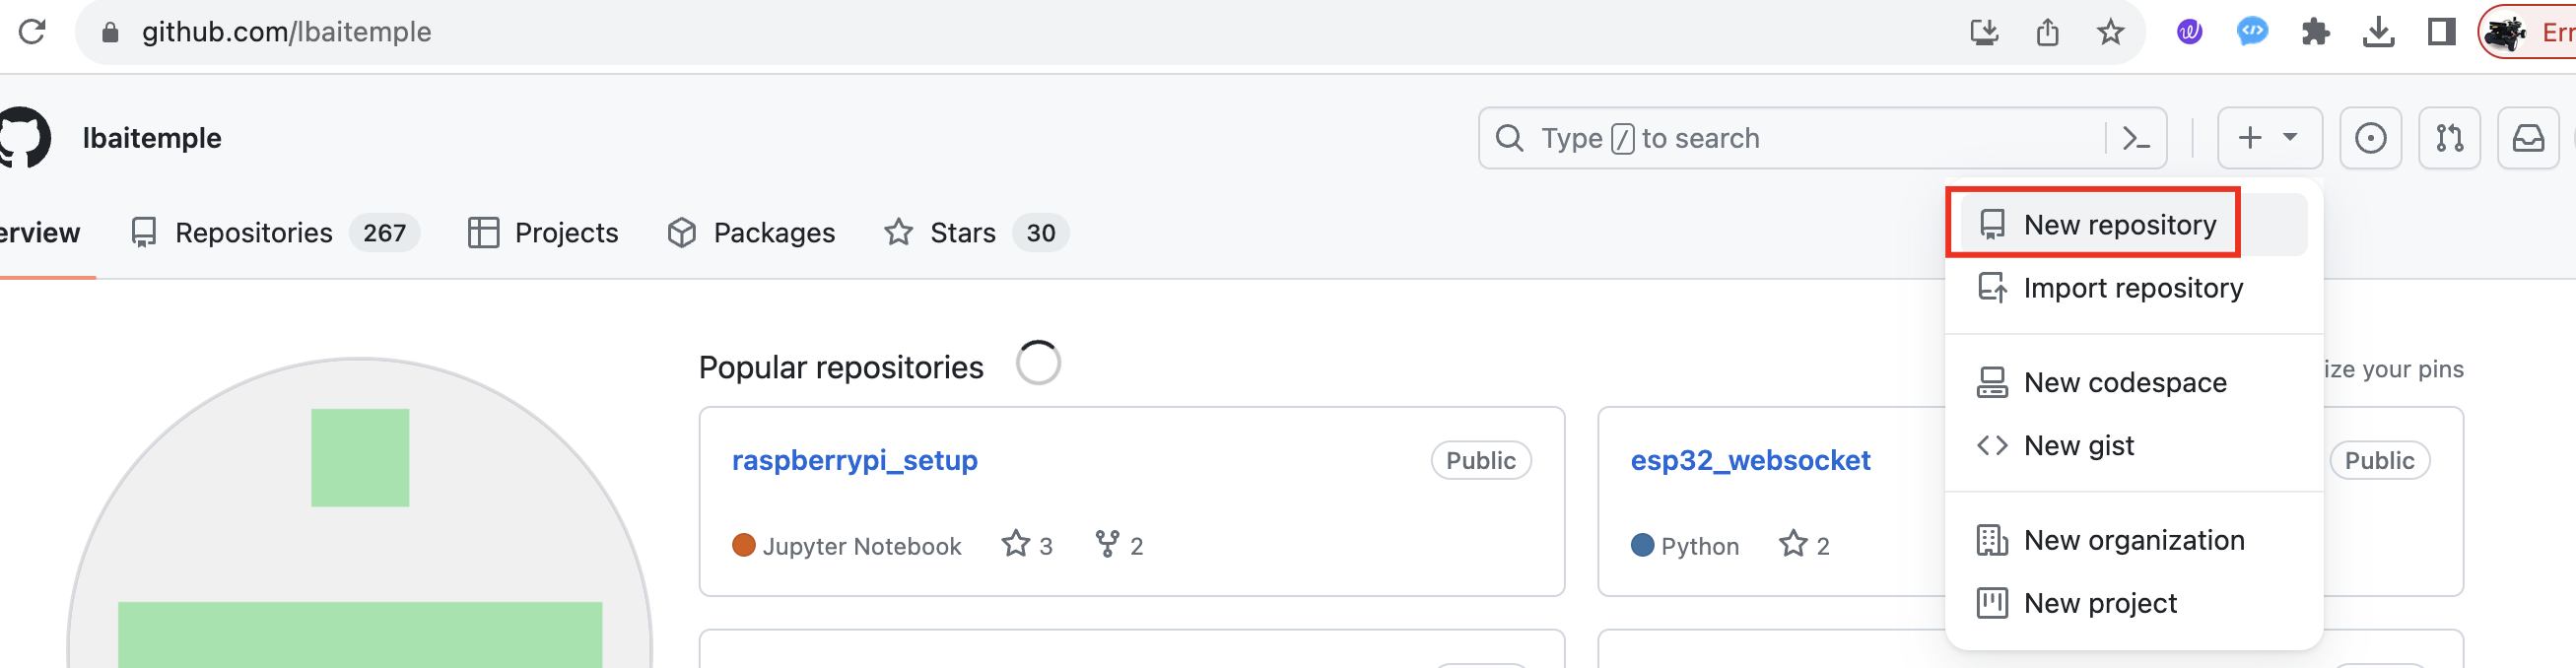Toggle the browser side panel
This screenshot has height=668, width=2576.
coord(2441,32)
